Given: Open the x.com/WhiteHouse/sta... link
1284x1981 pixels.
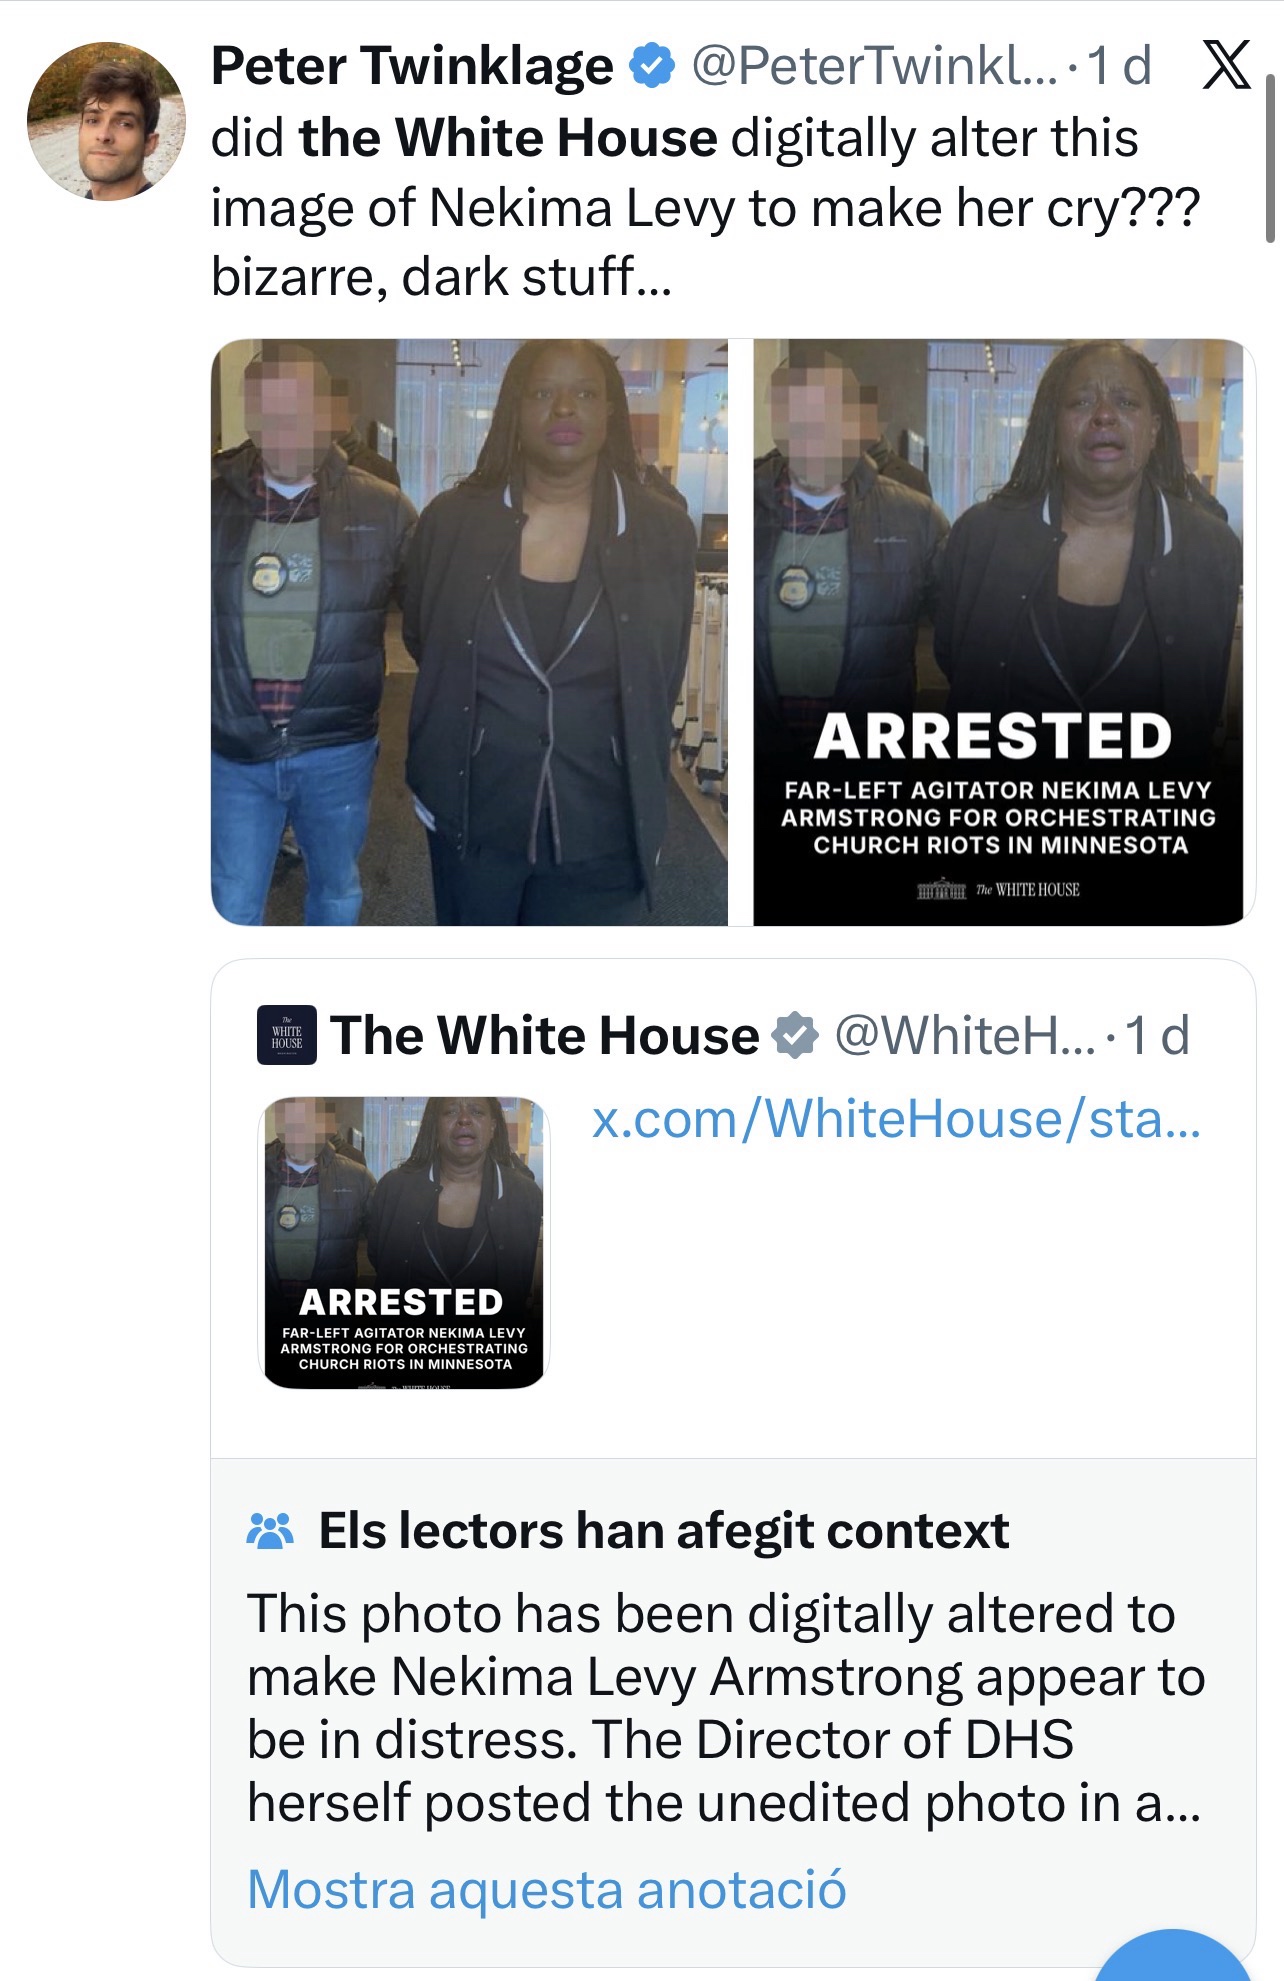Looking at the screenshot, I should point(896,1119).
